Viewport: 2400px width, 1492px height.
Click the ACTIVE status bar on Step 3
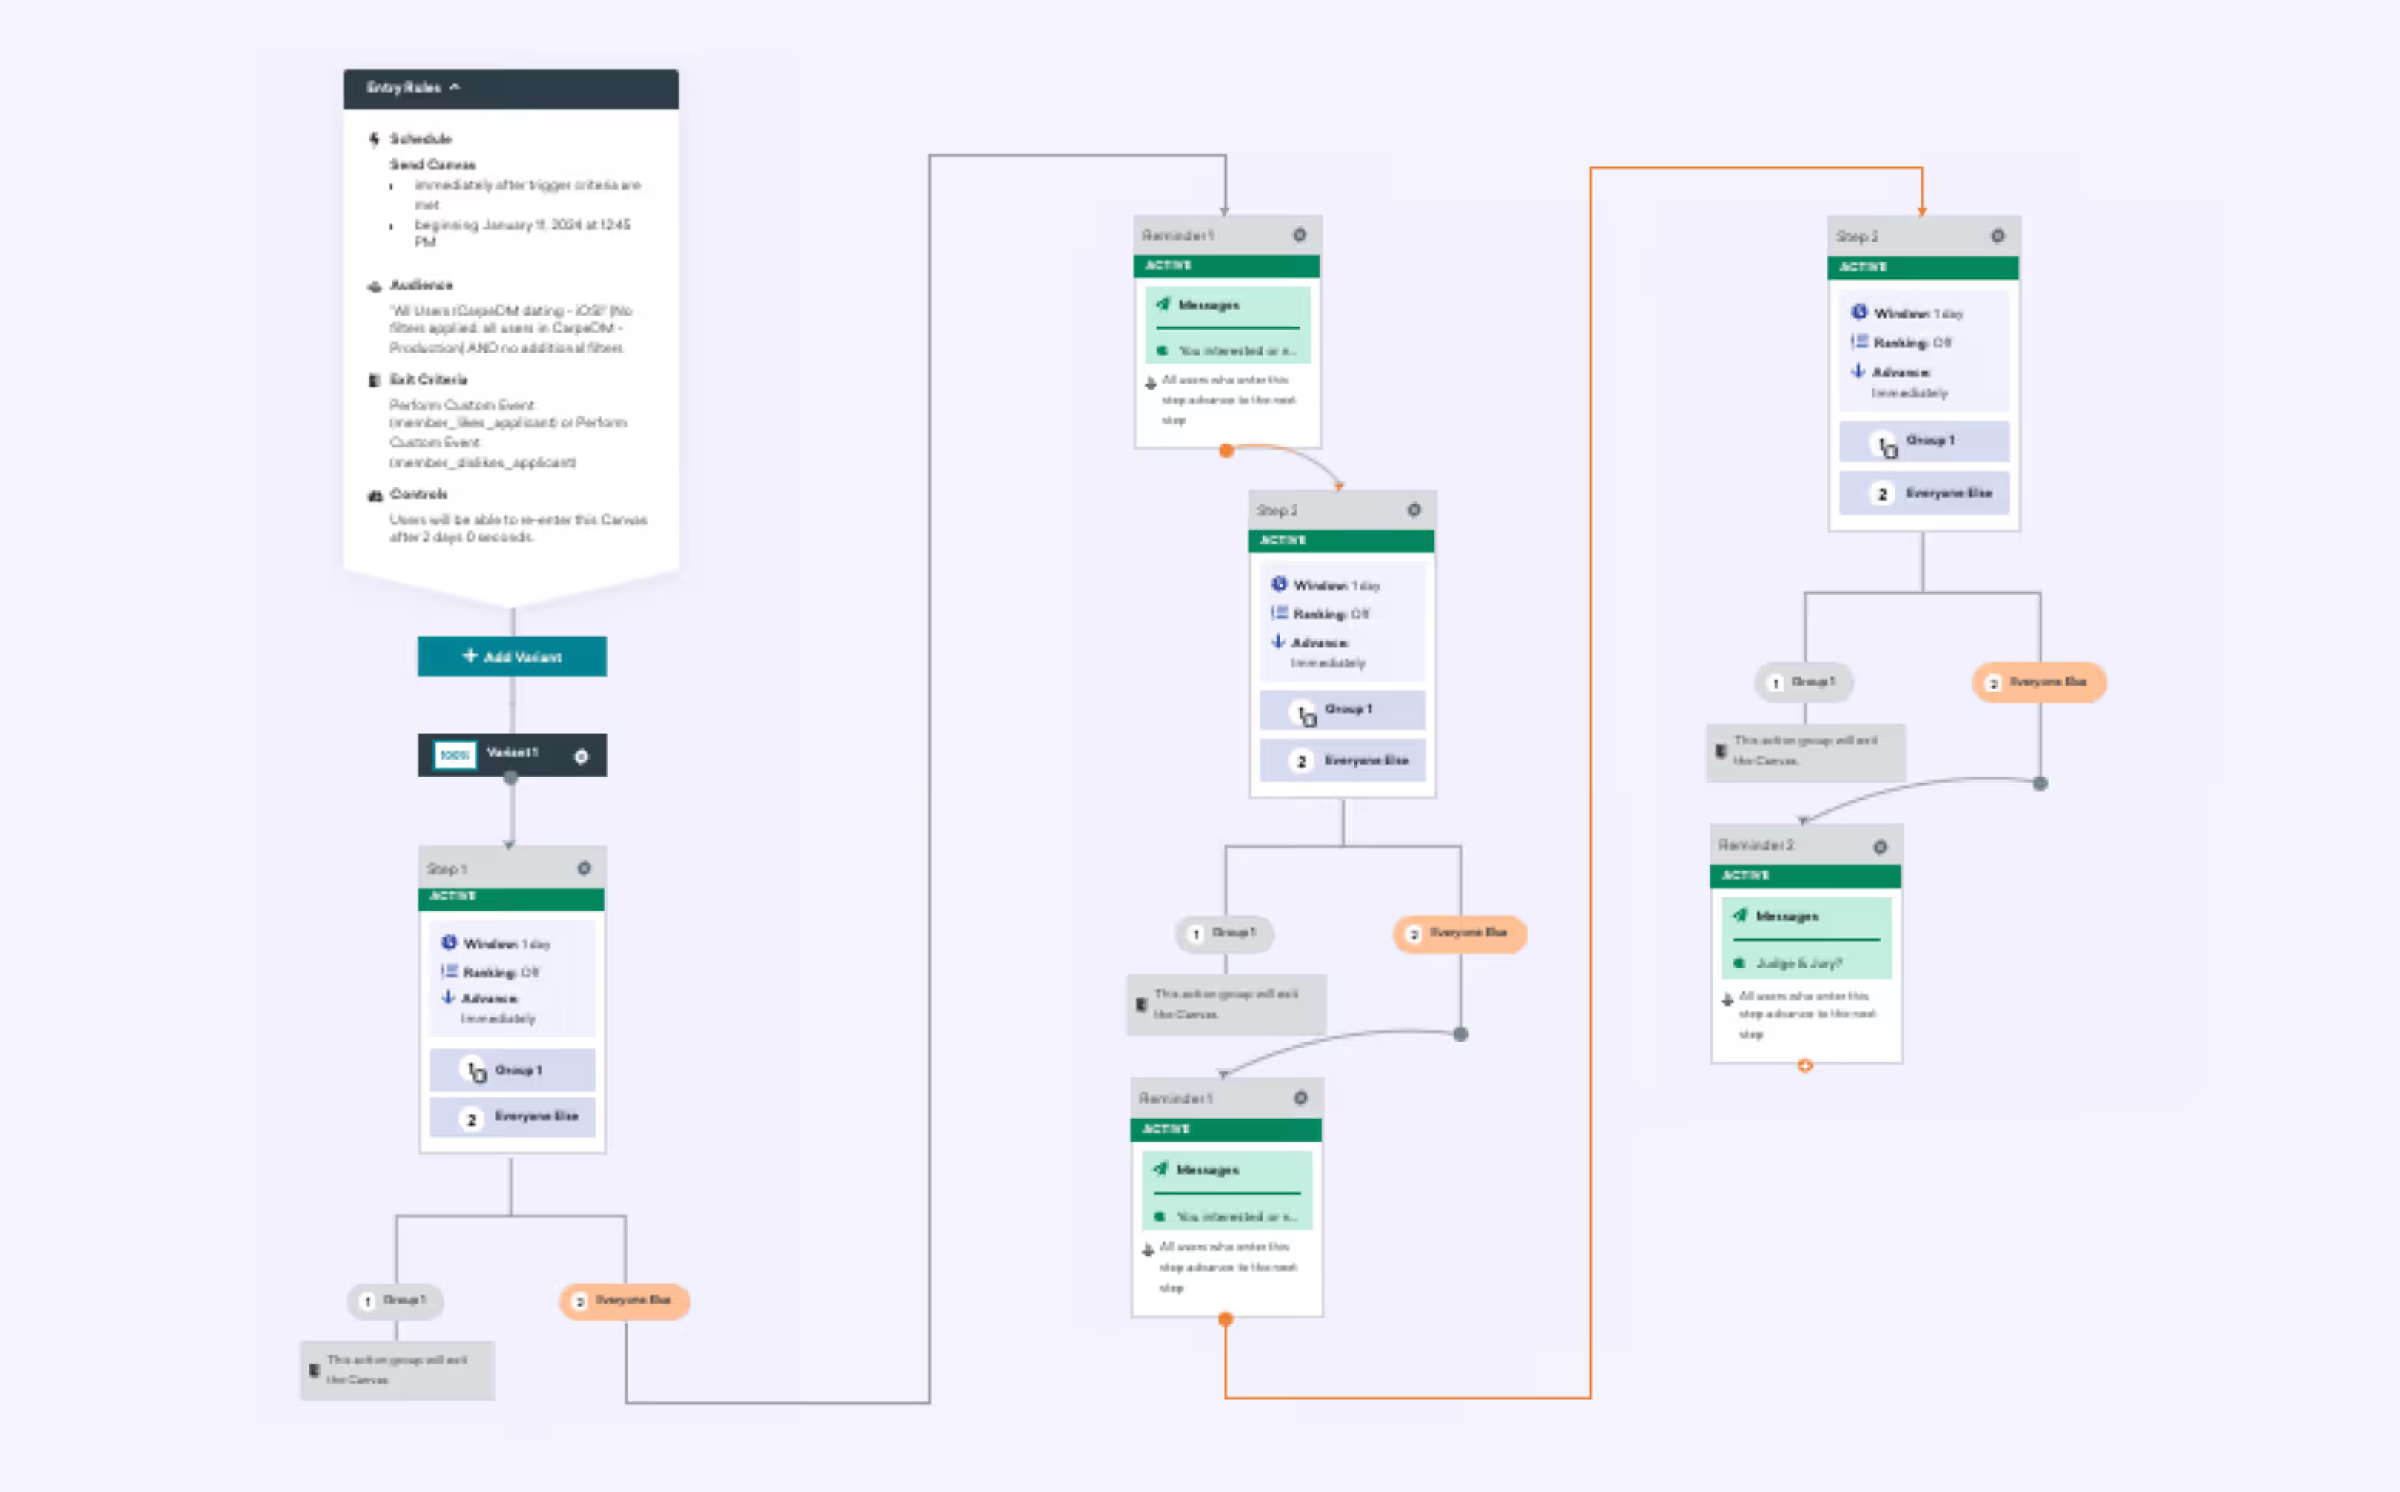[1923, 267]
